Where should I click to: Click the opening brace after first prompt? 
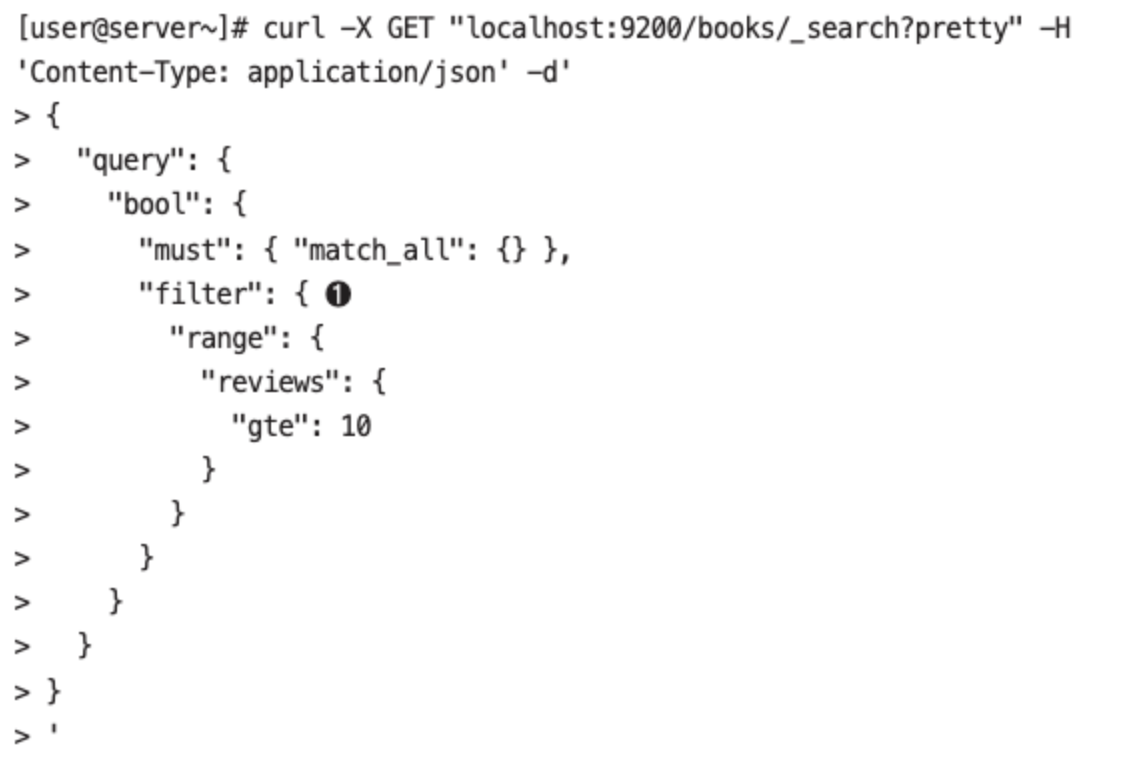point(53,116)
